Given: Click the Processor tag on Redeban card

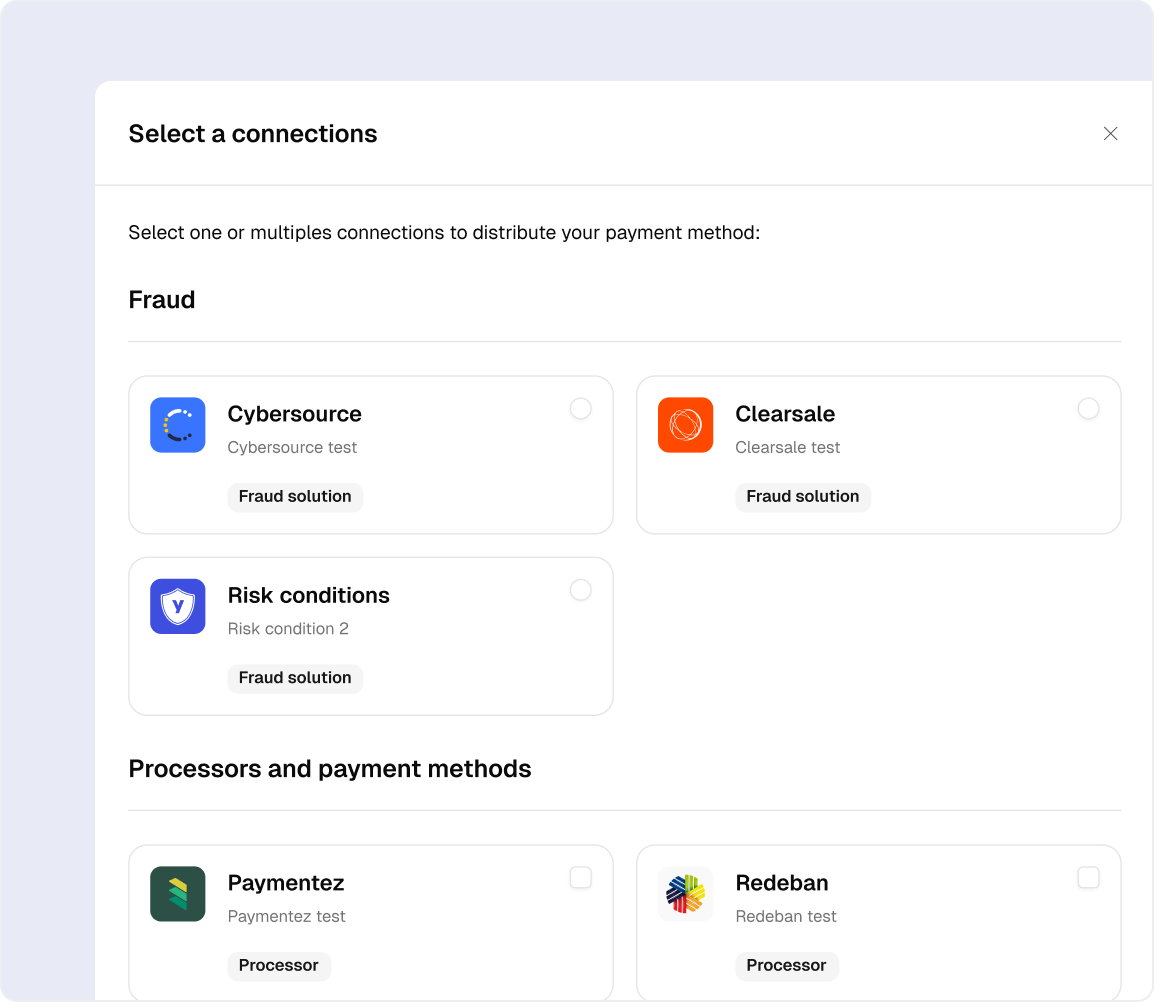Looking at the screenshot, I should [x=787, y=966].
